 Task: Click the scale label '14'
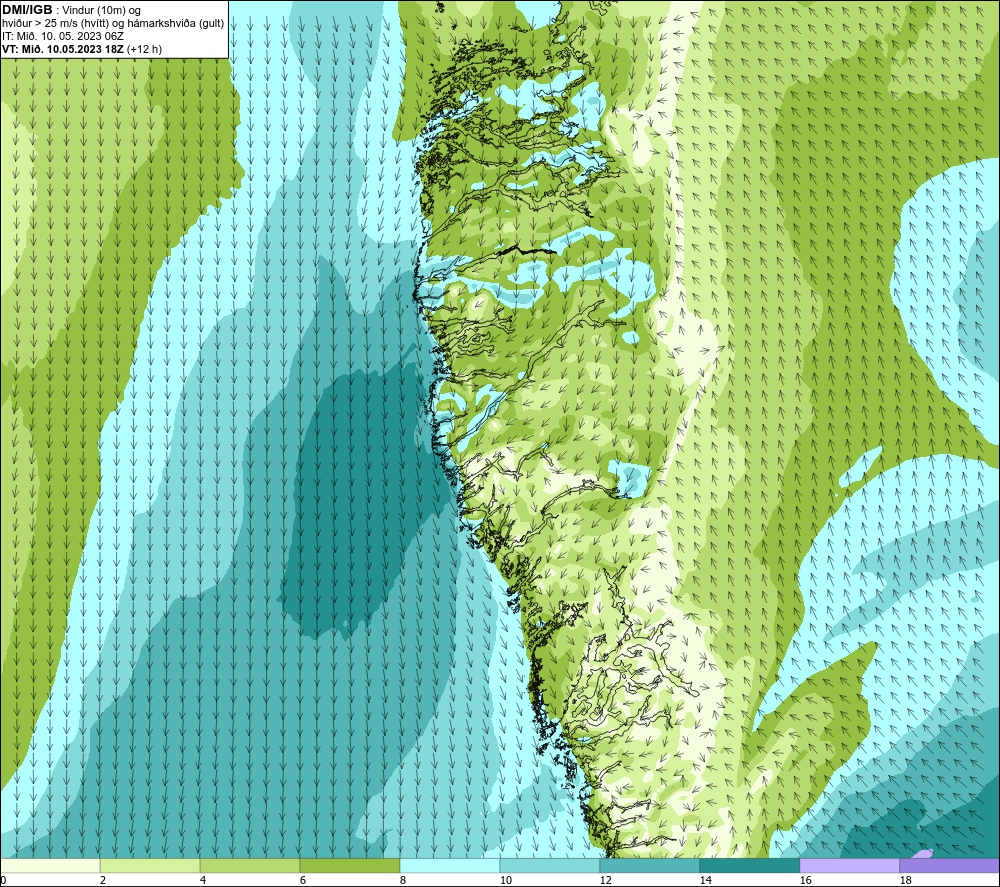click(x=705, y=881)
